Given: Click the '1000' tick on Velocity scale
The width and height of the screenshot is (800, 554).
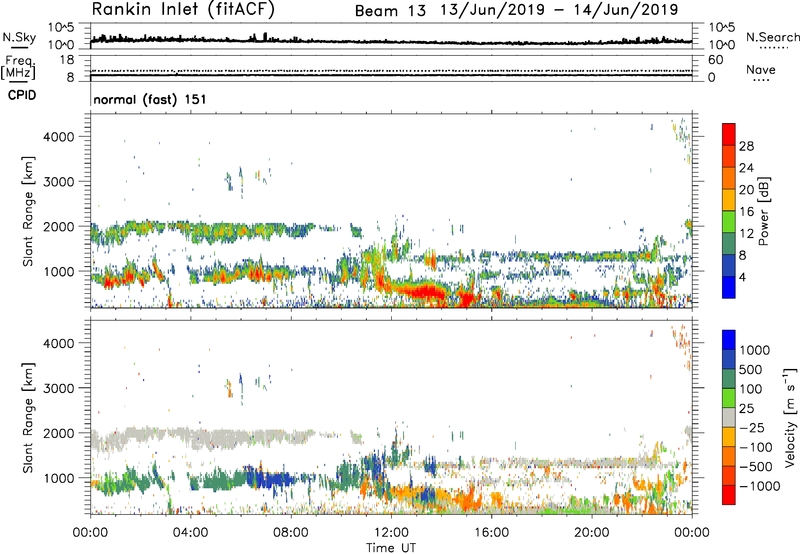Looking at the screenshot, I should (x=755, y=350).
